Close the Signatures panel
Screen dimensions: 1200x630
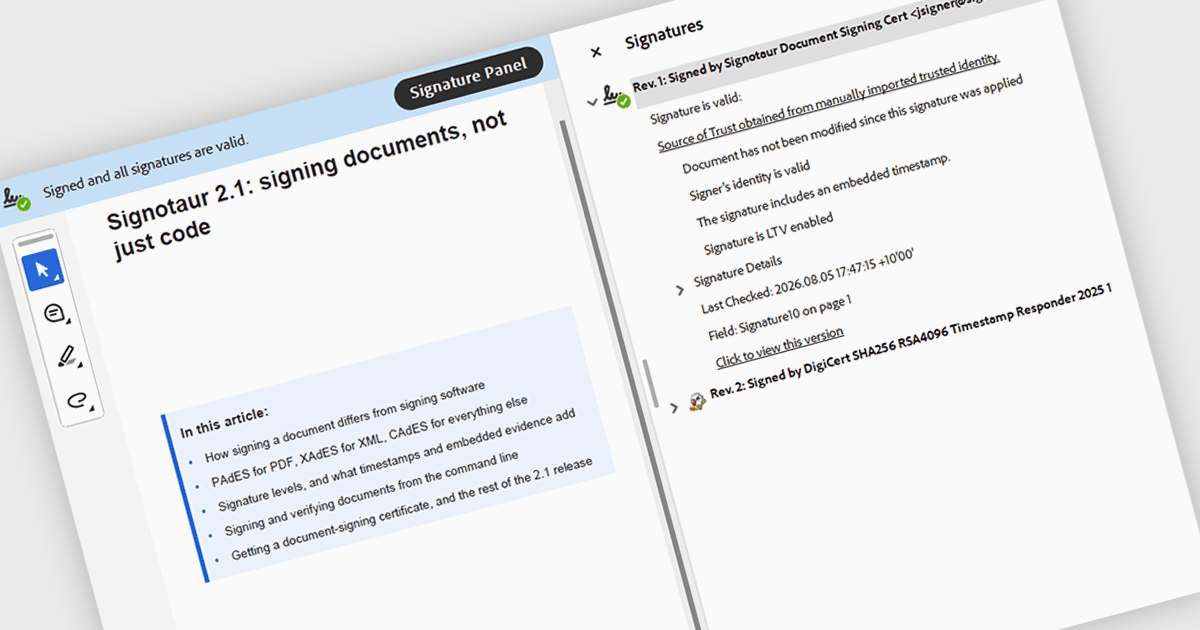pos(596,52)
